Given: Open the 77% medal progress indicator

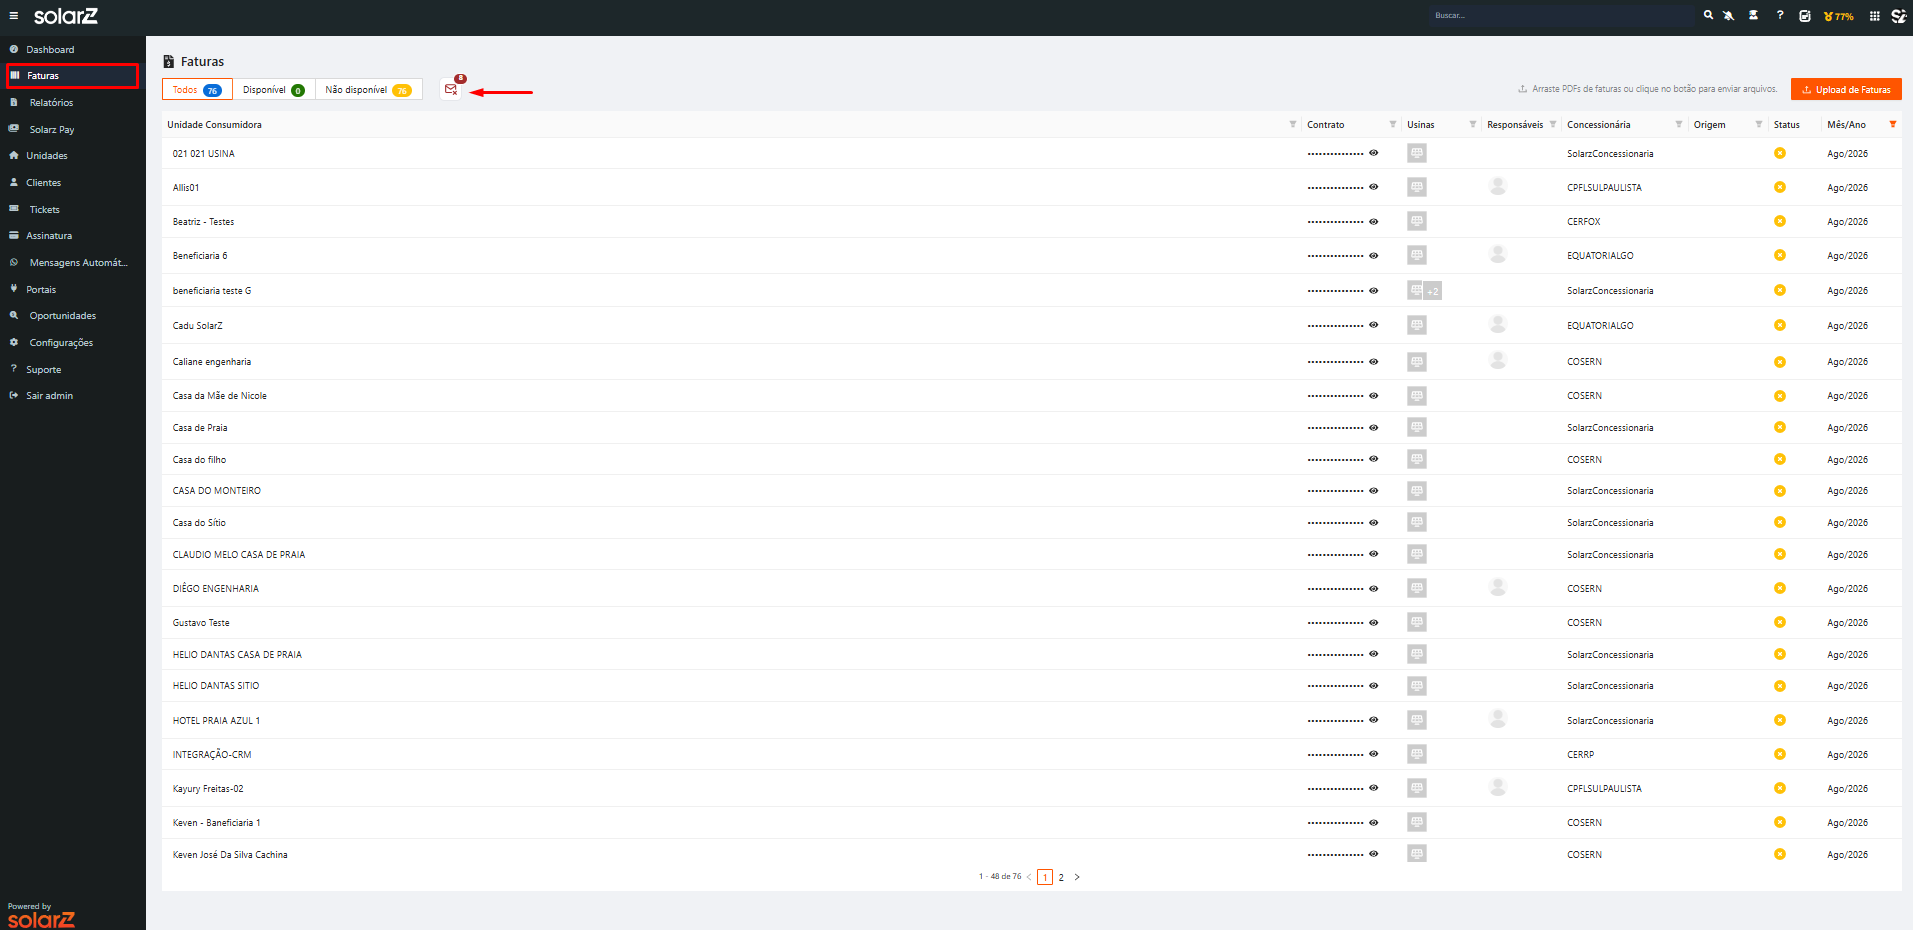Looking at the screenshot, I should click(x=1839, y=16).
